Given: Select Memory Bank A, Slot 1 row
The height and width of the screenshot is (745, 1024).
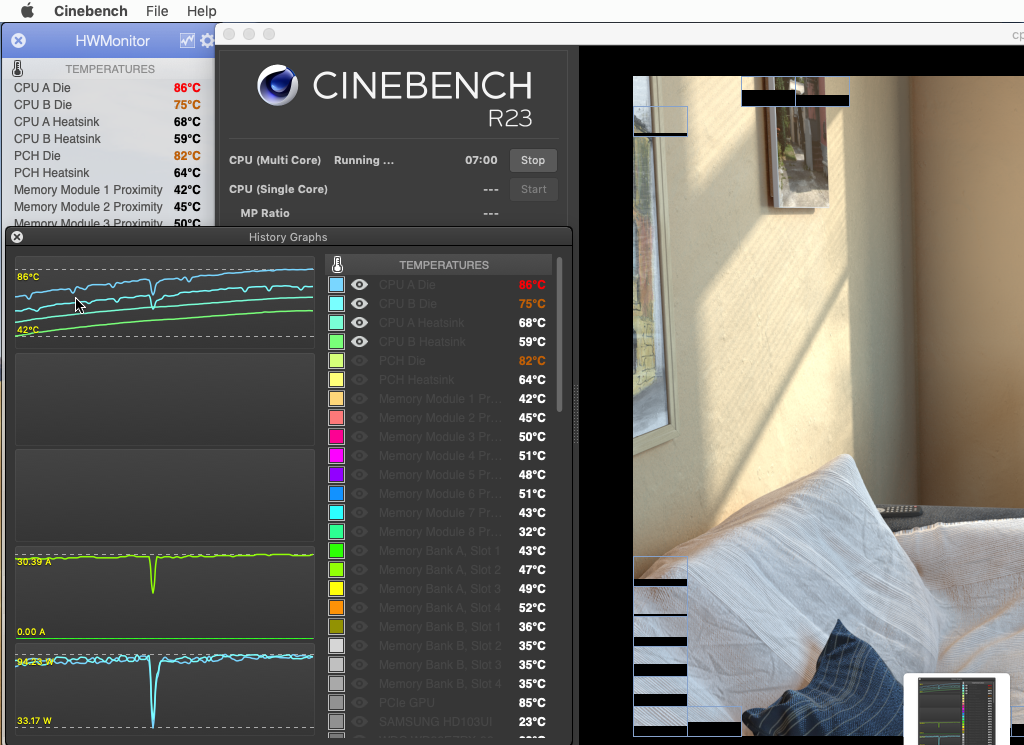Looking at the screenshot, I should (x=439, y=550).
